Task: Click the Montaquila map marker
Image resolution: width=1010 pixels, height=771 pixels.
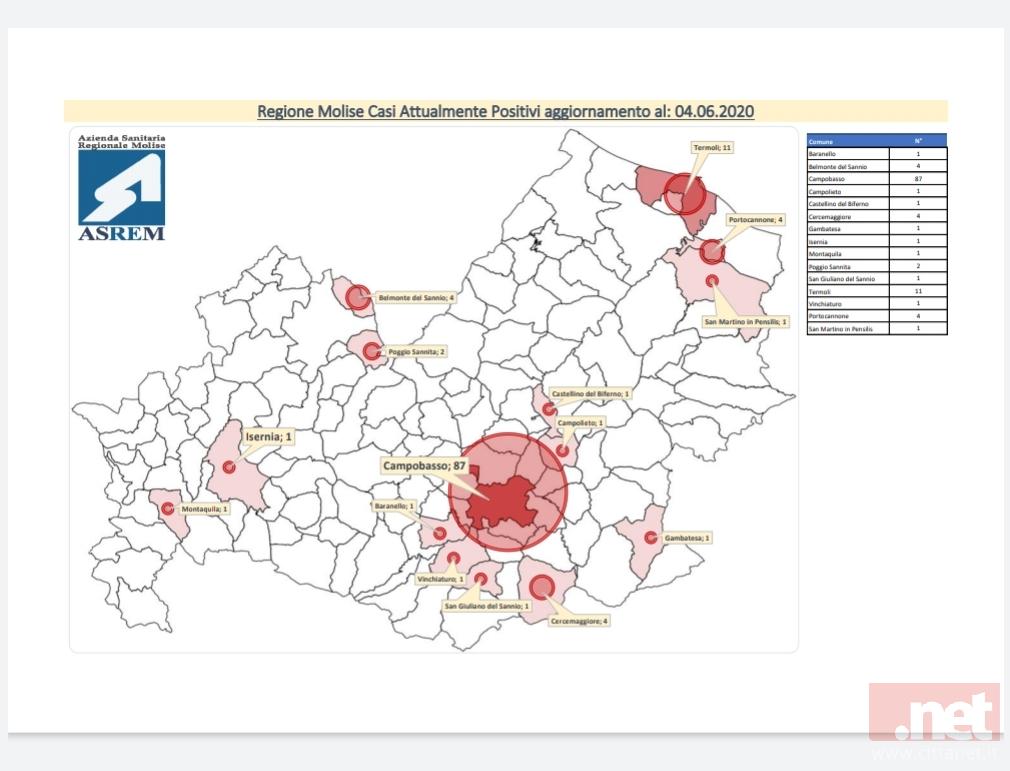Action: pyautogui.click(x=167, y=508)
